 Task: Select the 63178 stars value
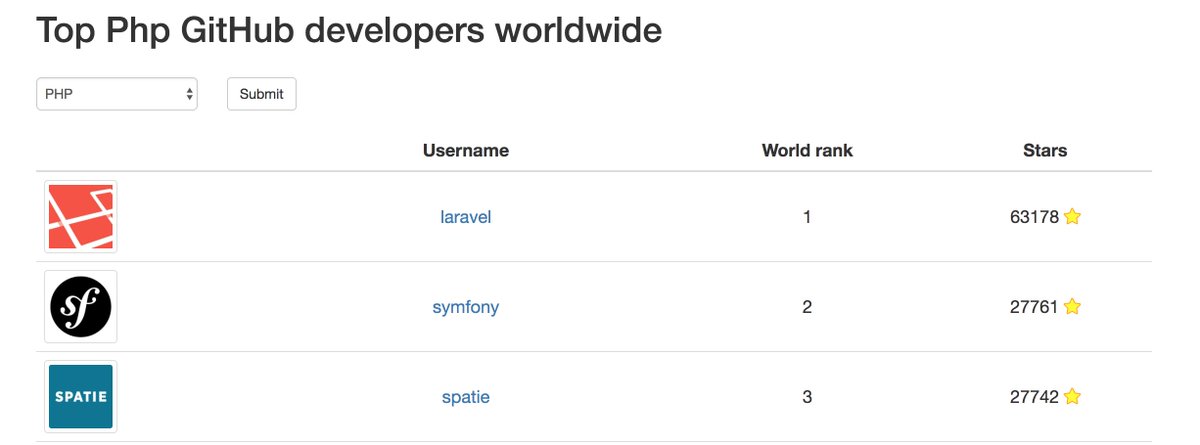[1034, 217]
